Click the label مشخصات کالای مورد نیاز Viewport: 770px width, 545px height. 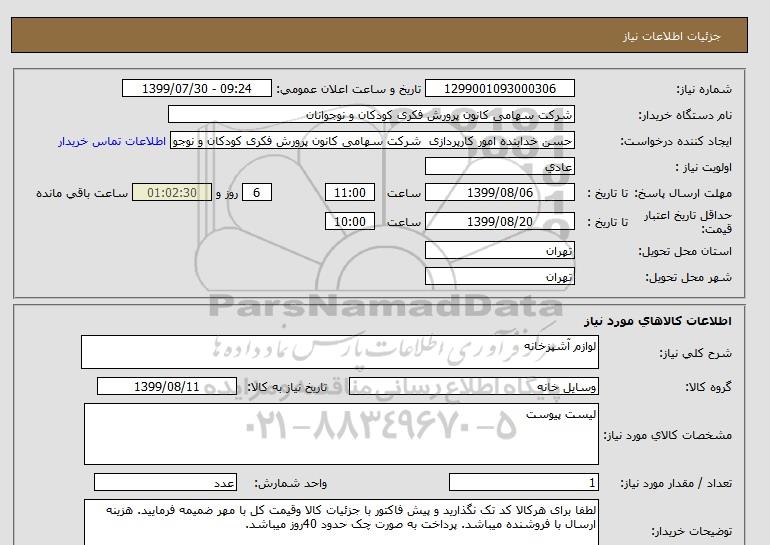click(x=667, y=435)
